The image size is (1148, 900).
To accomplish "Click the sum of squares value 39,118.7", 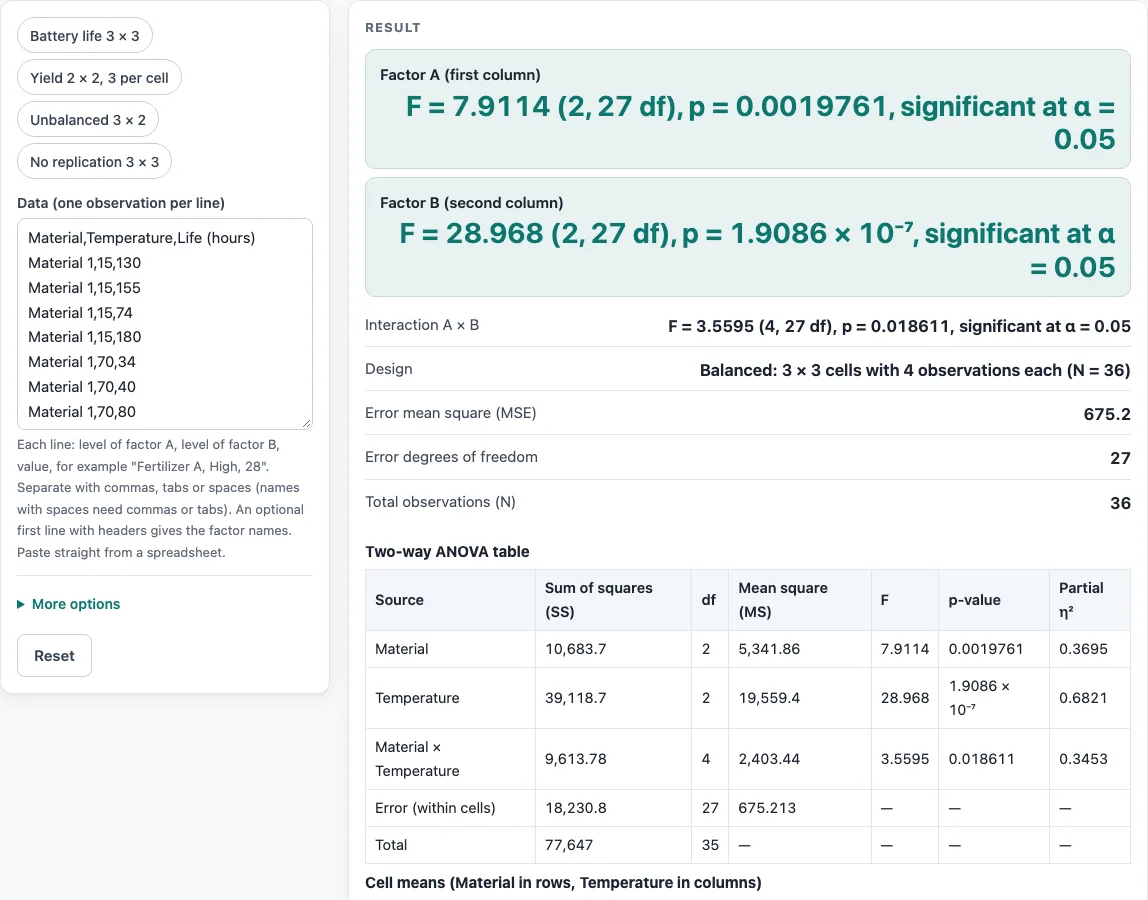I will point(575,698).
